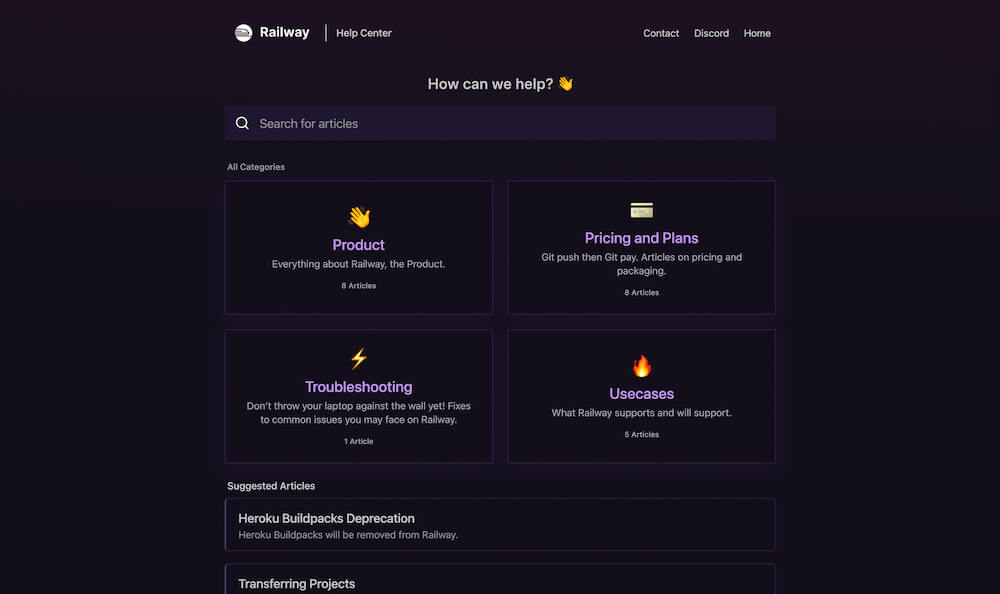Open Pricing and Plans category
The height and width of the screenshot is (594, 1000).
[x=642, y=238]
